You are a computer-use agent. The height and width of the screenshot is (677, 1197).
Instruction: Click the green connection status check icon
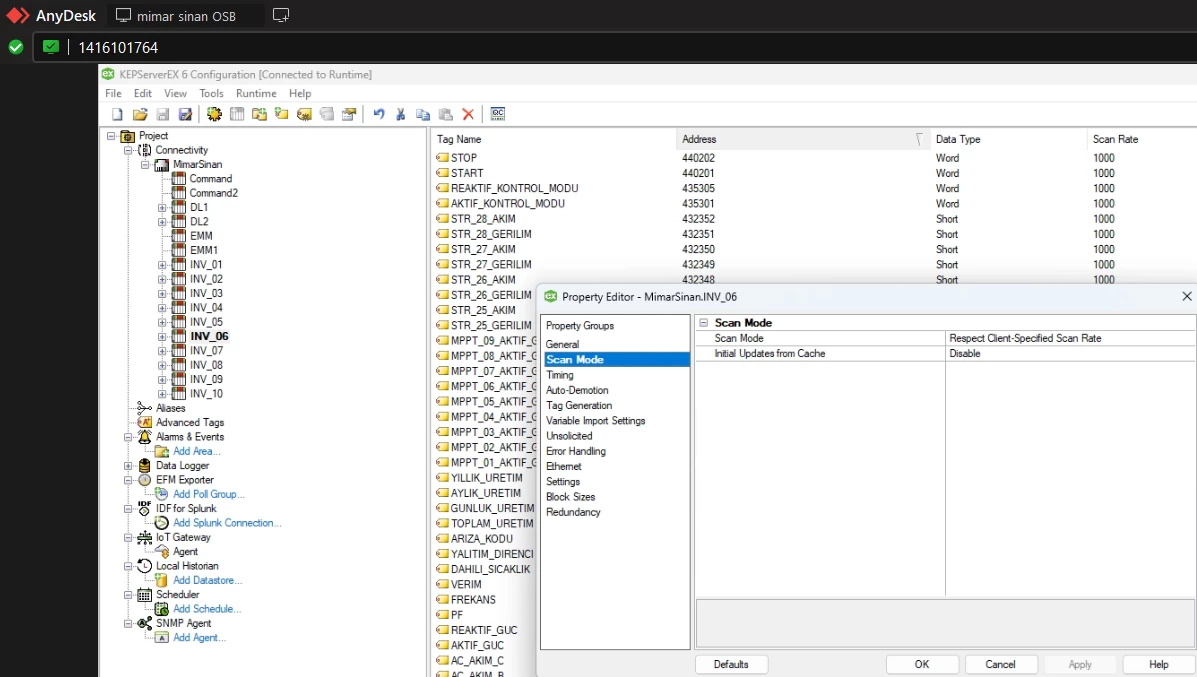15,47
